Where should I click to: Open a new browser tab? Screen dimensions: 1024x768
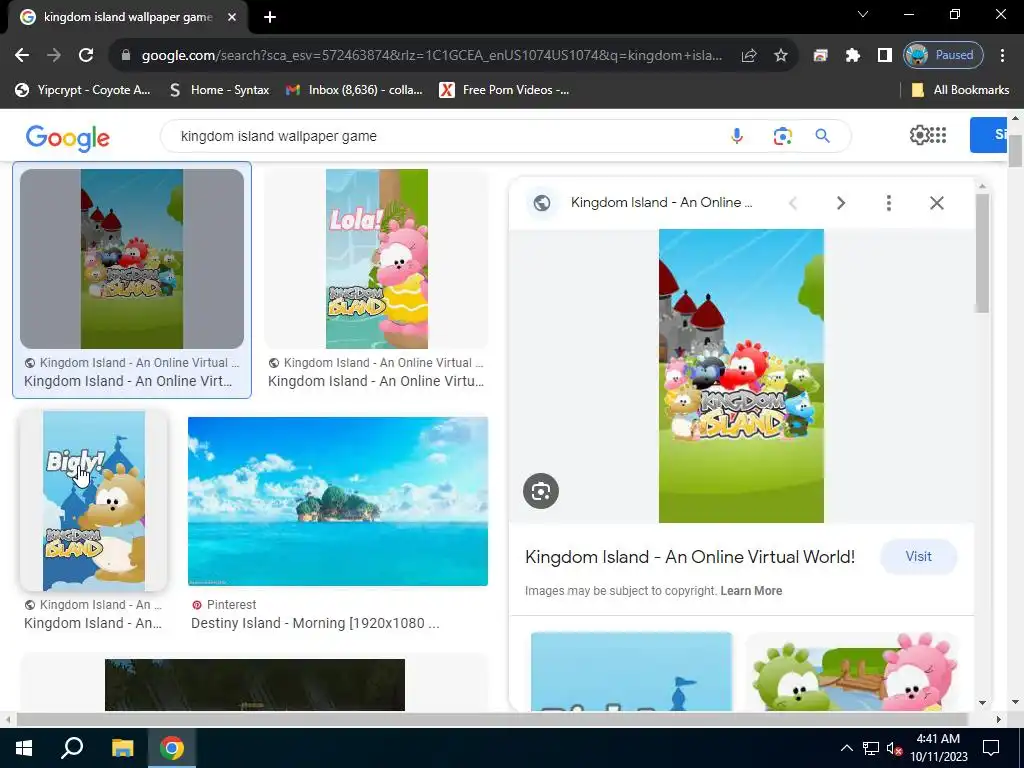270,18
